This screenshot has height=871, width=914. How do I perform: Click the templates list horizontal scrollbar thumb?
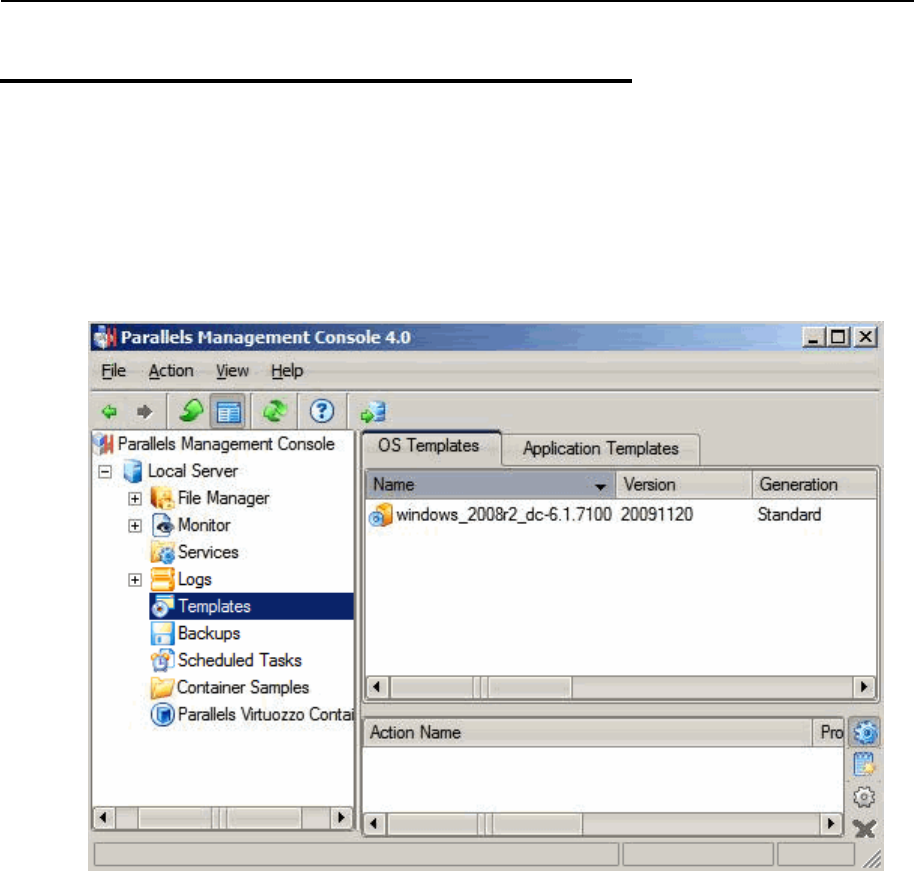[x=480, y=687]
